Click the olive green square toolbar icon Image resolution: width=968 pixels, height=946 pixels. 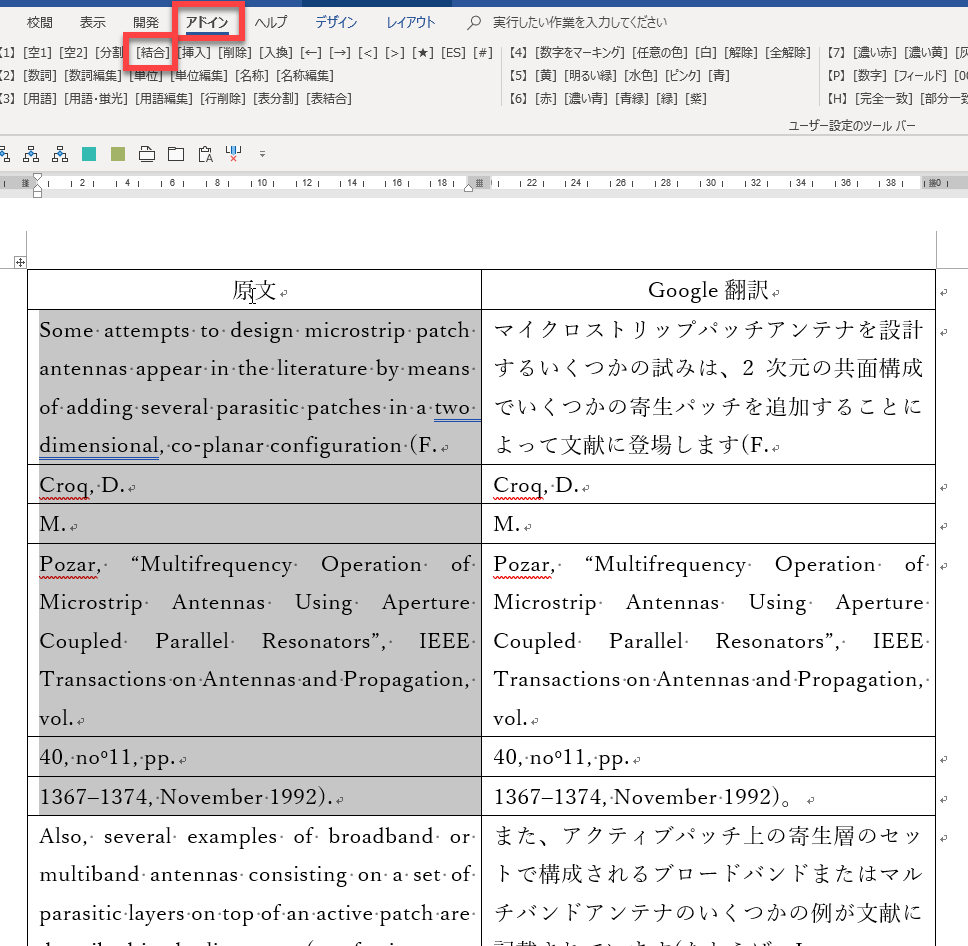point(118,154)
